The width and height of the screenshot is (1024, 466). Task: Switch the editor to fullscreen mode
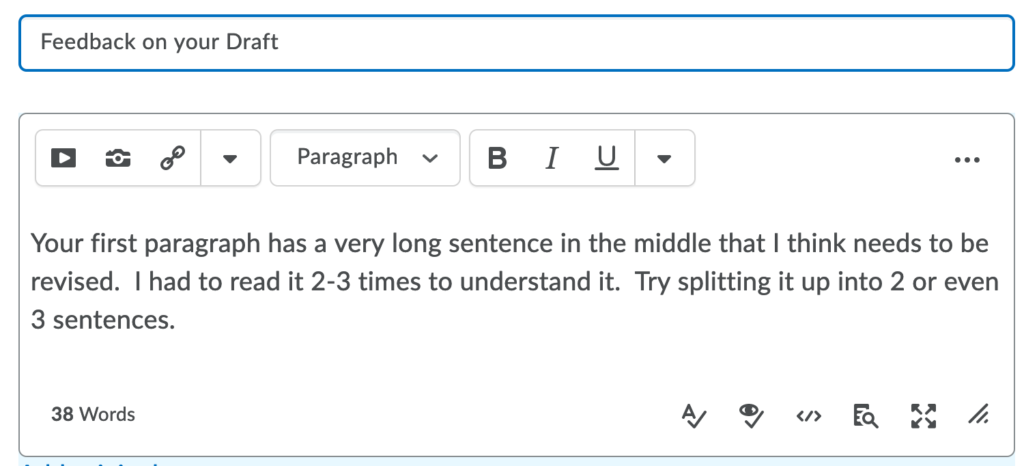coord(923,415)
